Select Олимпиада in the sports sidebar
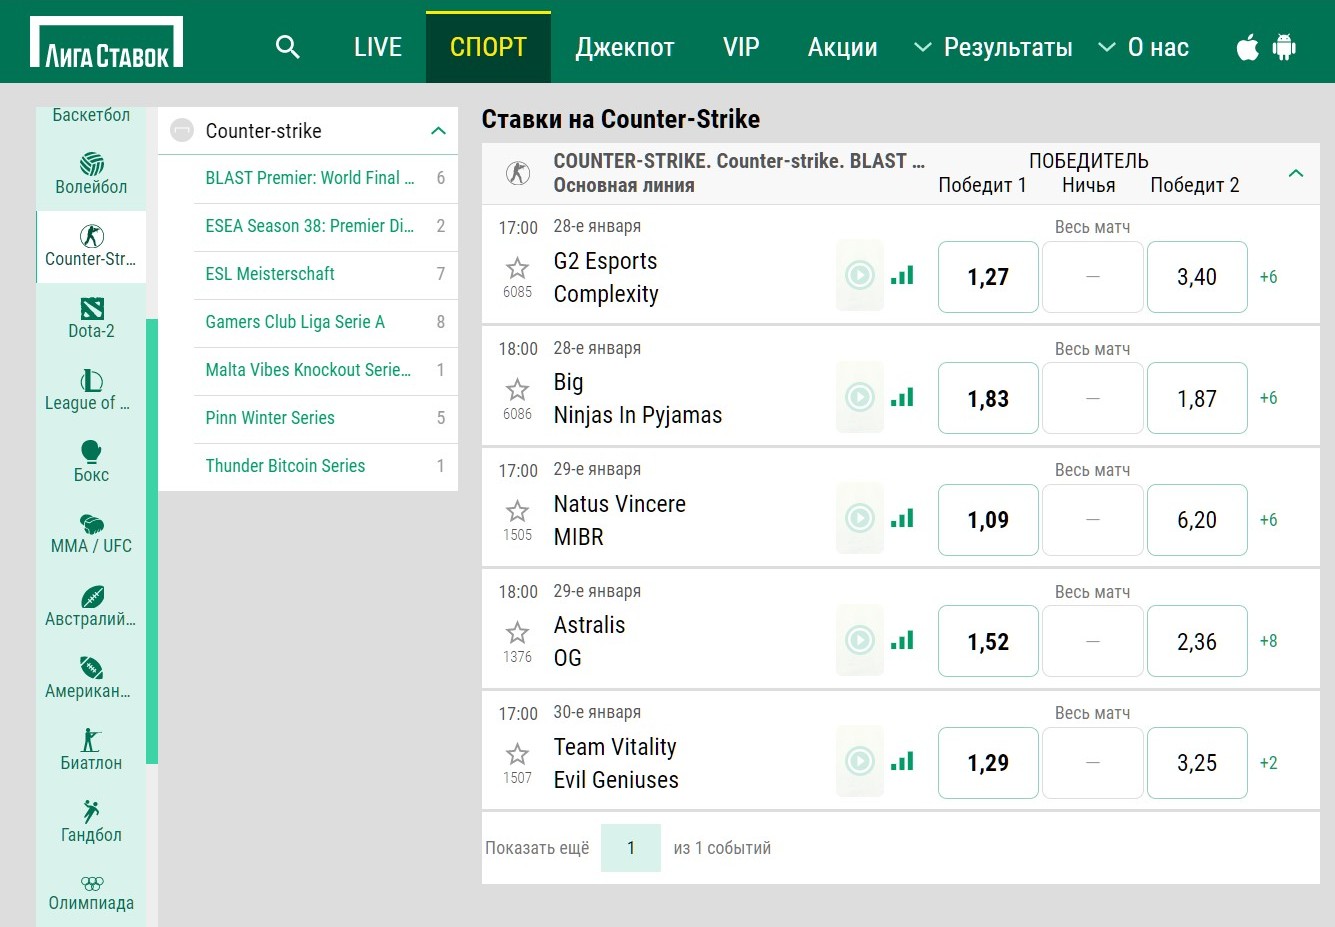This screenshot has width=1335, height=927. coord(91,892)
